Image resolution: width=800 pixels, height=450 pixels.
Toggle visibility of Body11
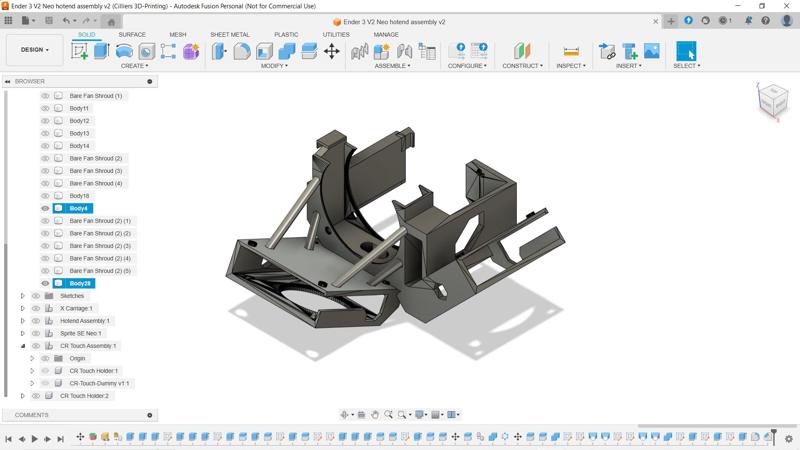(45, 108)
